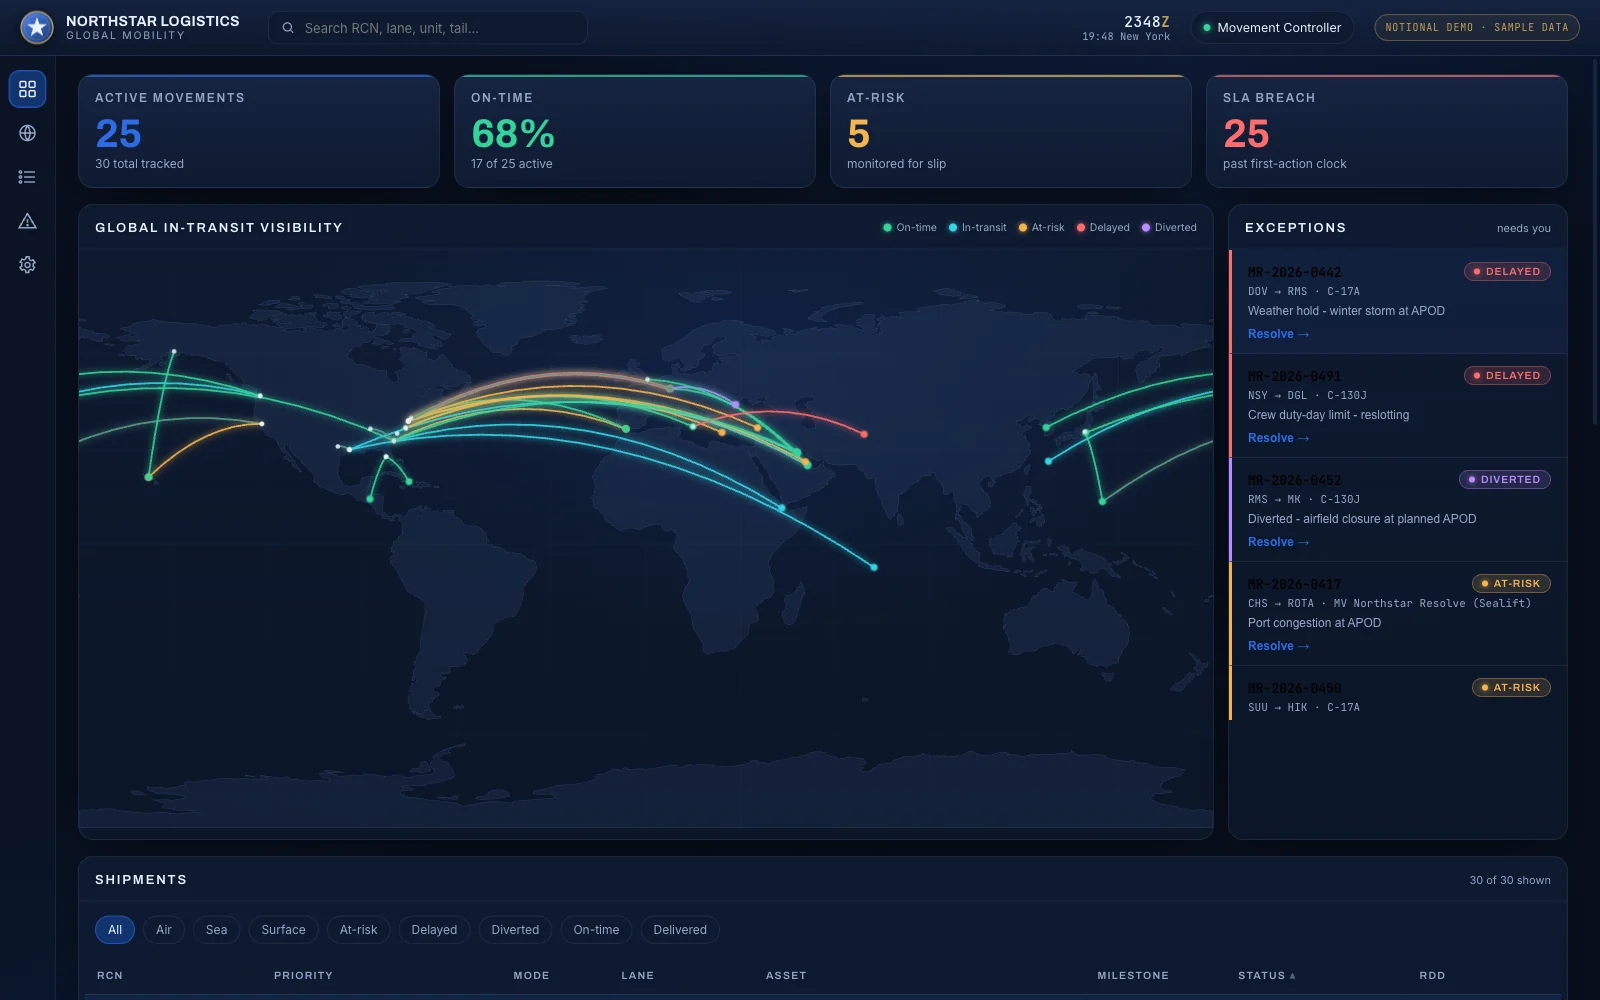Select the All shipments filter

coord(115,930)
